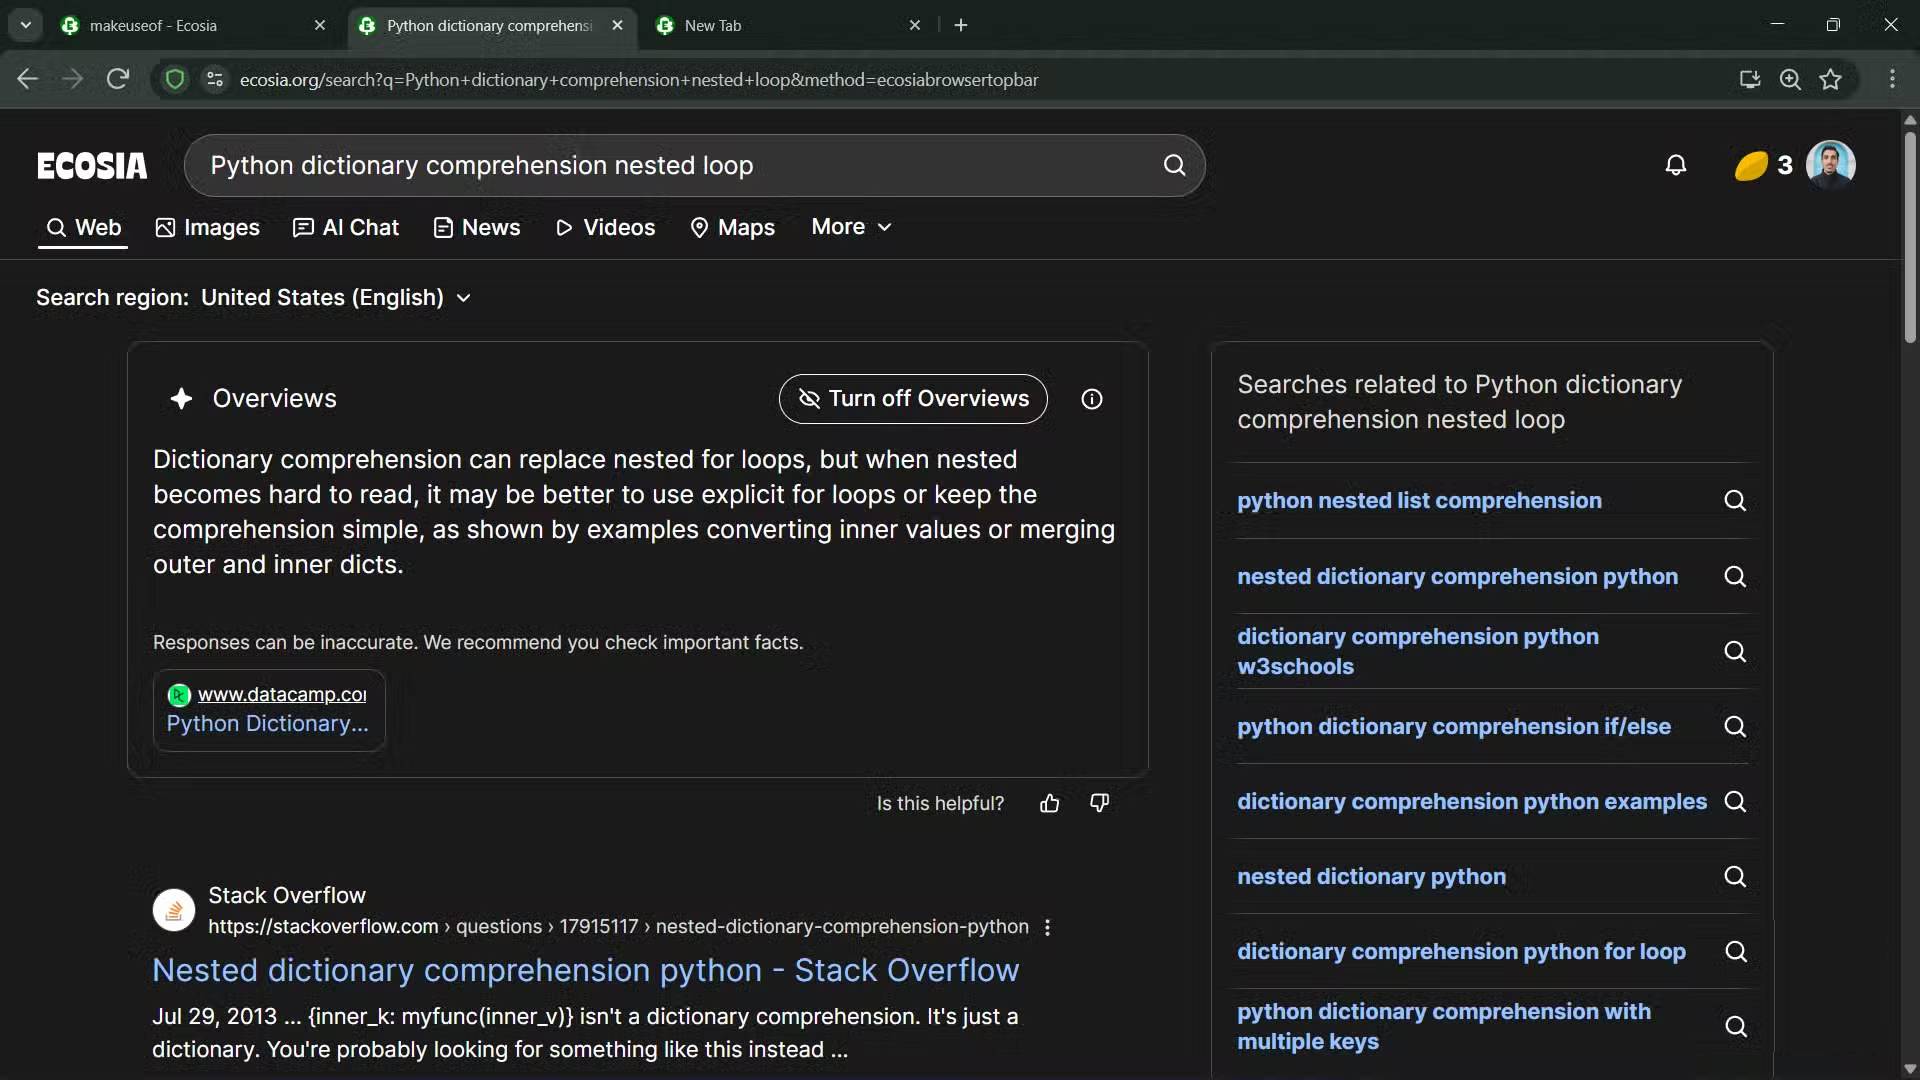This screenshot has height=1080, width=1920.
Task: Give thumbs down to the overview
Action: (x=1099, y=803)
